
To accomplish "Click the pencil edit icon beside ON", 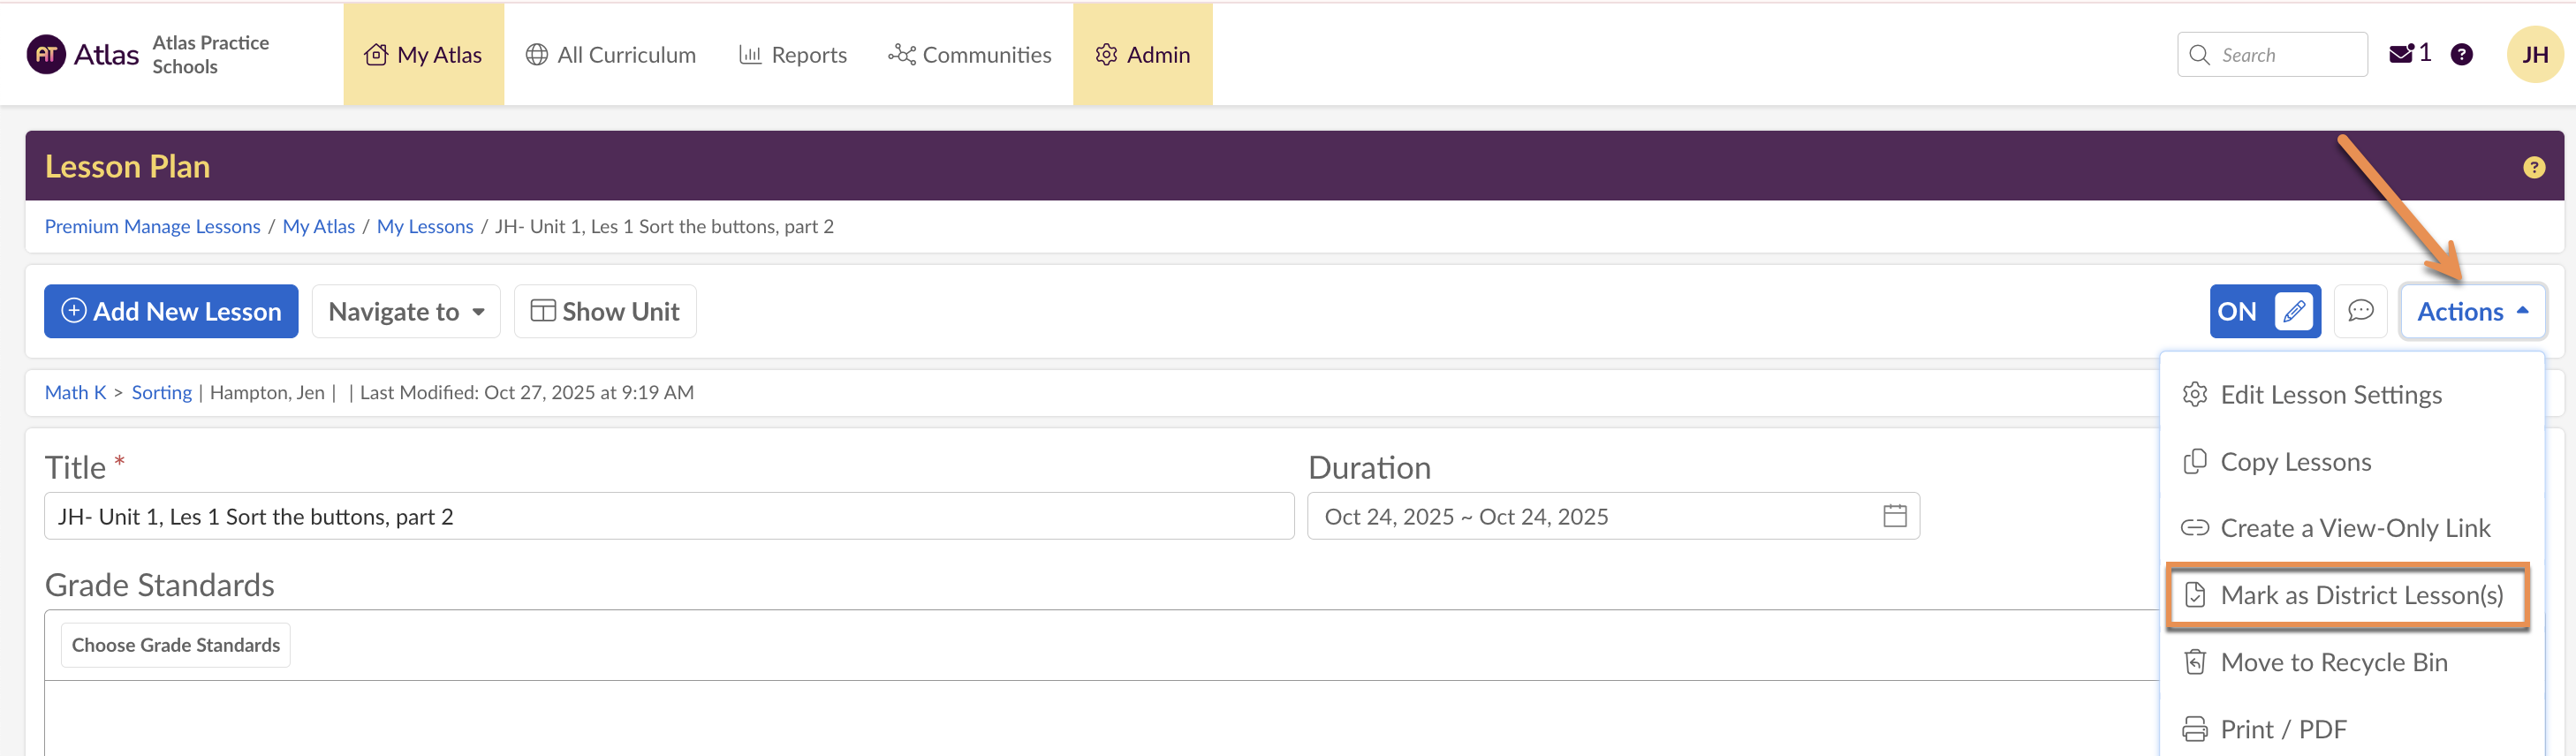I will [x=2294, y=311].
